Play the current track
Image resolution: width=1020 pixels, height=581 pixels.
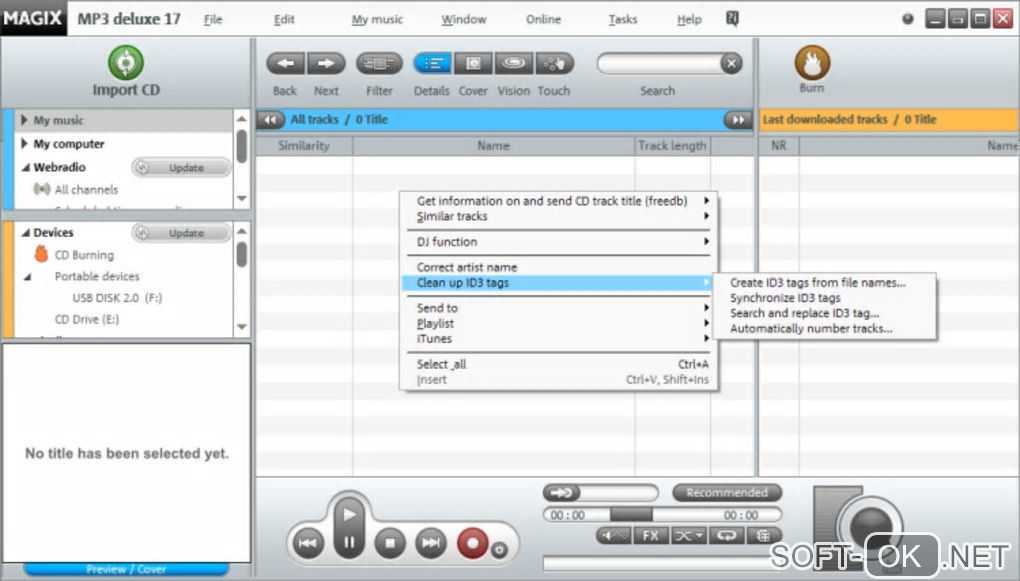pos(349,514)
